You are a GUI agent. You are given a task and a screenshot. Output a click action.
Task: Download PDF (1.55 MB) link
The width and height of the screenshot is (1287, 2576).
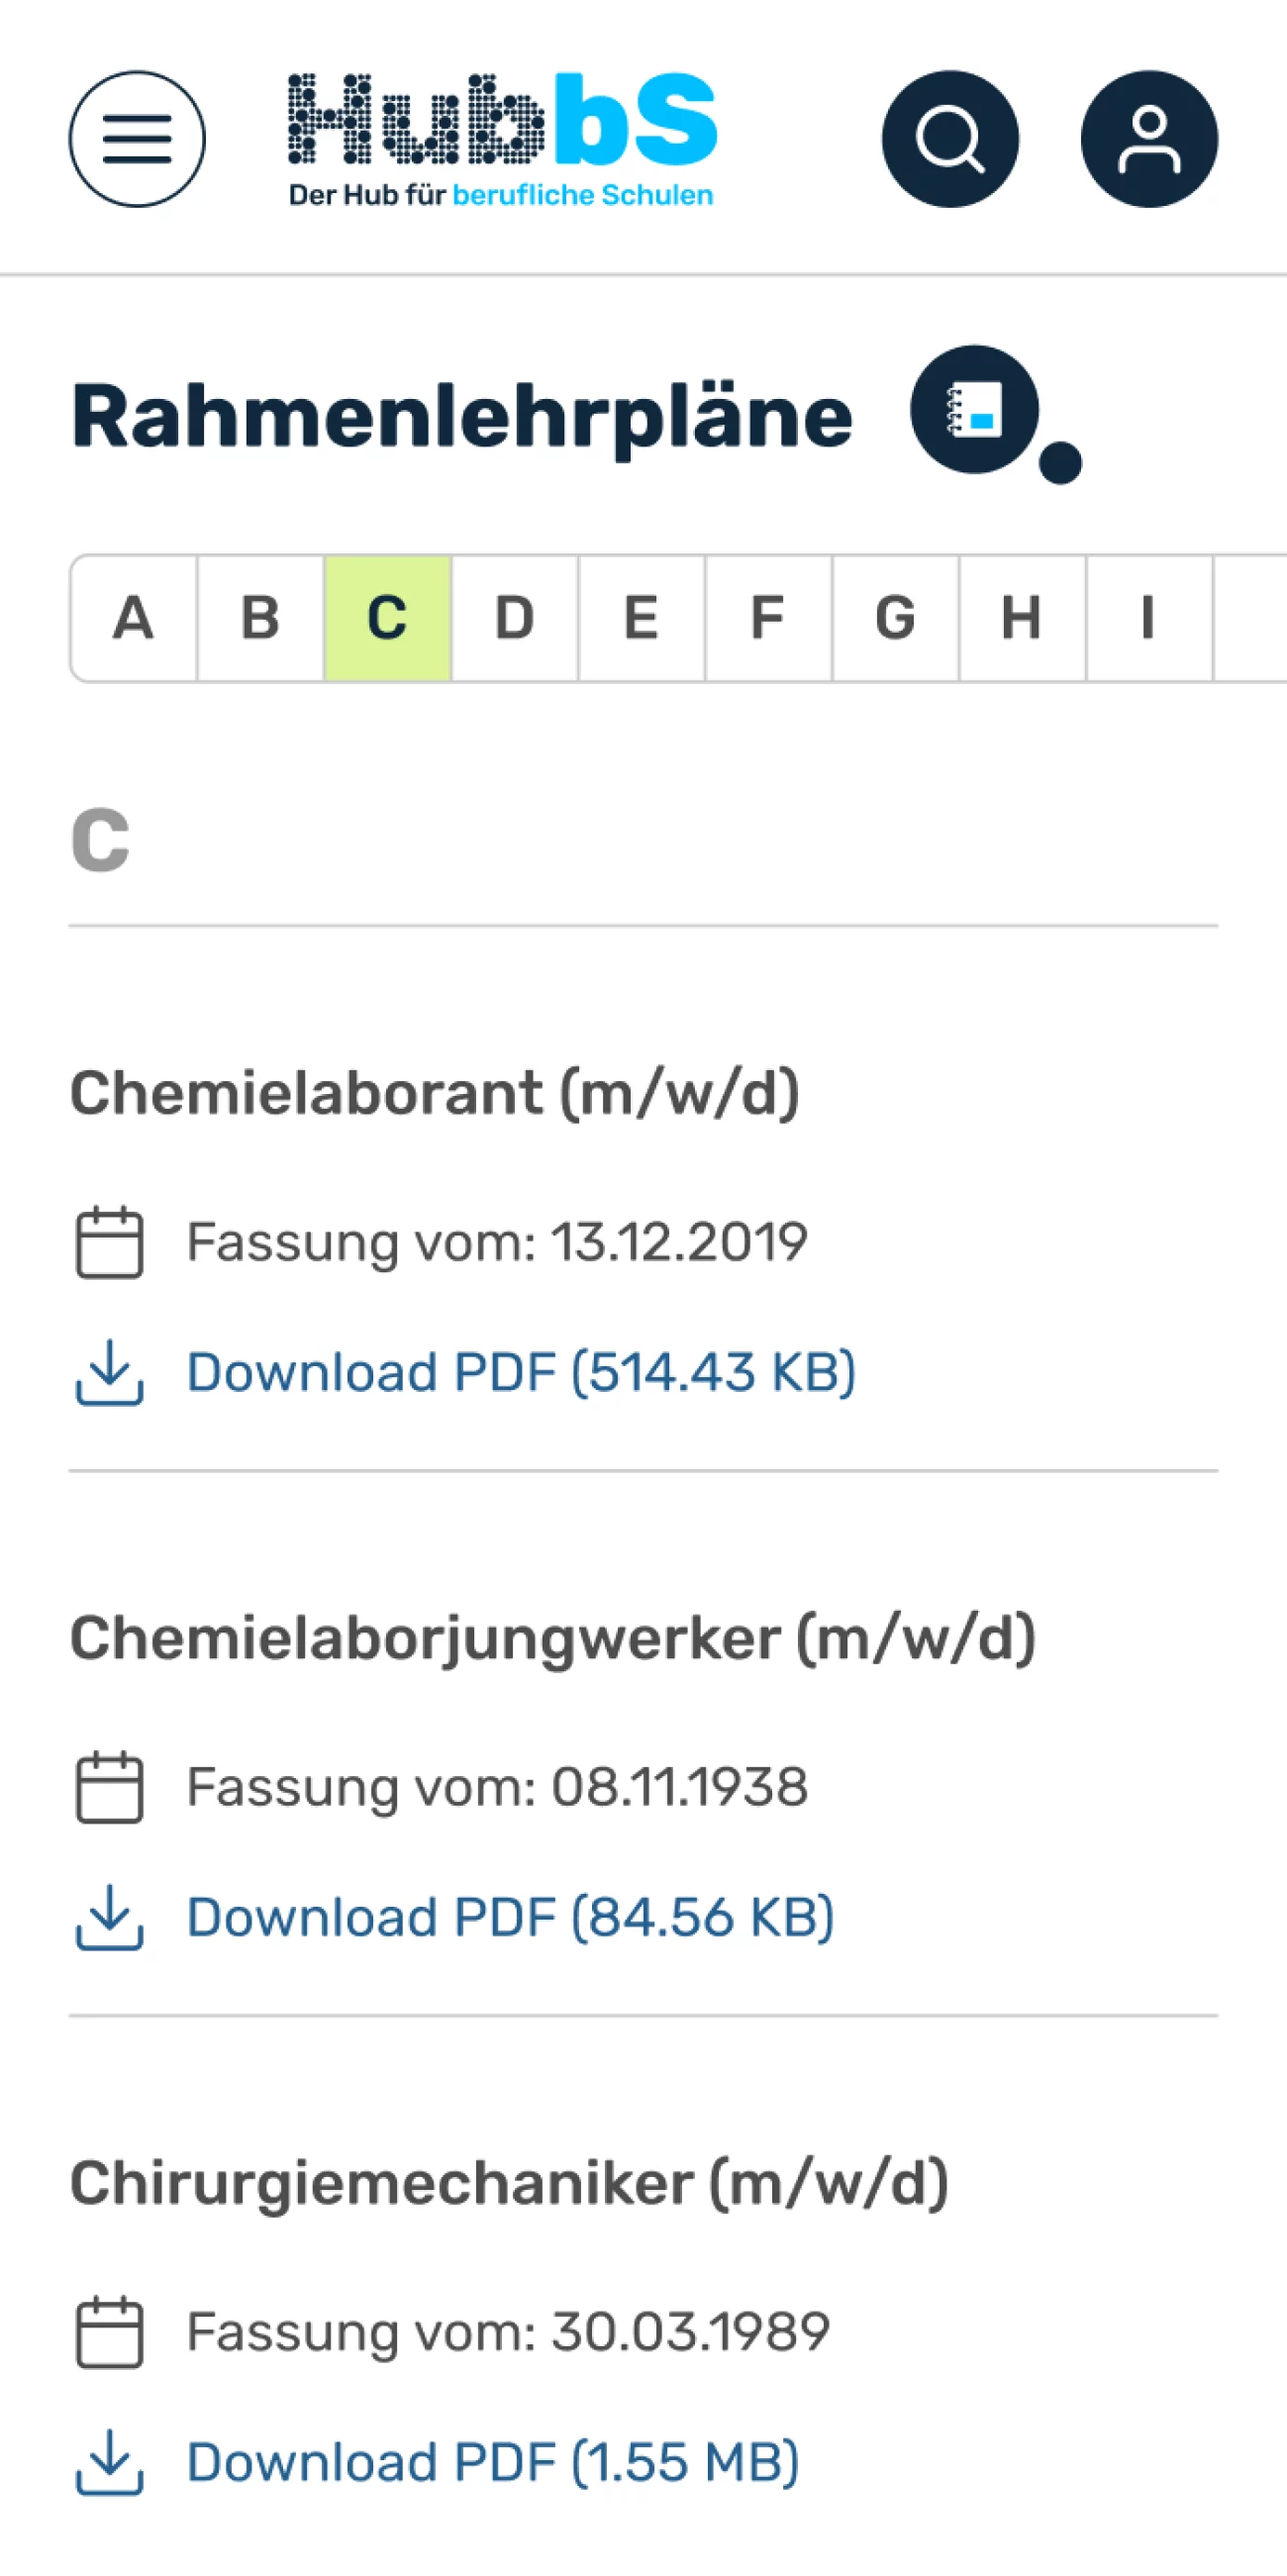(494, 2462)
